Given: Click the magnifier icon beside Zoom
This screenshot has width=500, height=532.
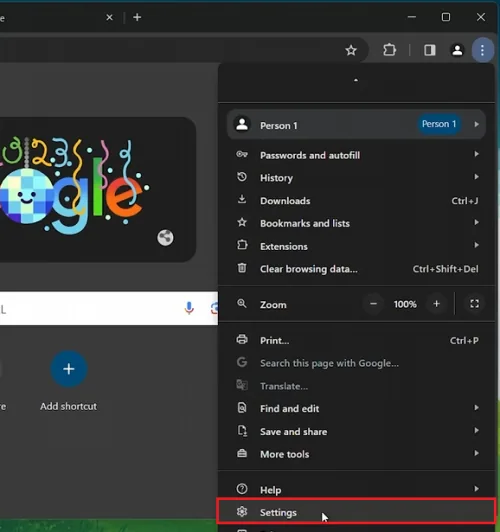Looking at the screenshot, I should coord(242,303).
